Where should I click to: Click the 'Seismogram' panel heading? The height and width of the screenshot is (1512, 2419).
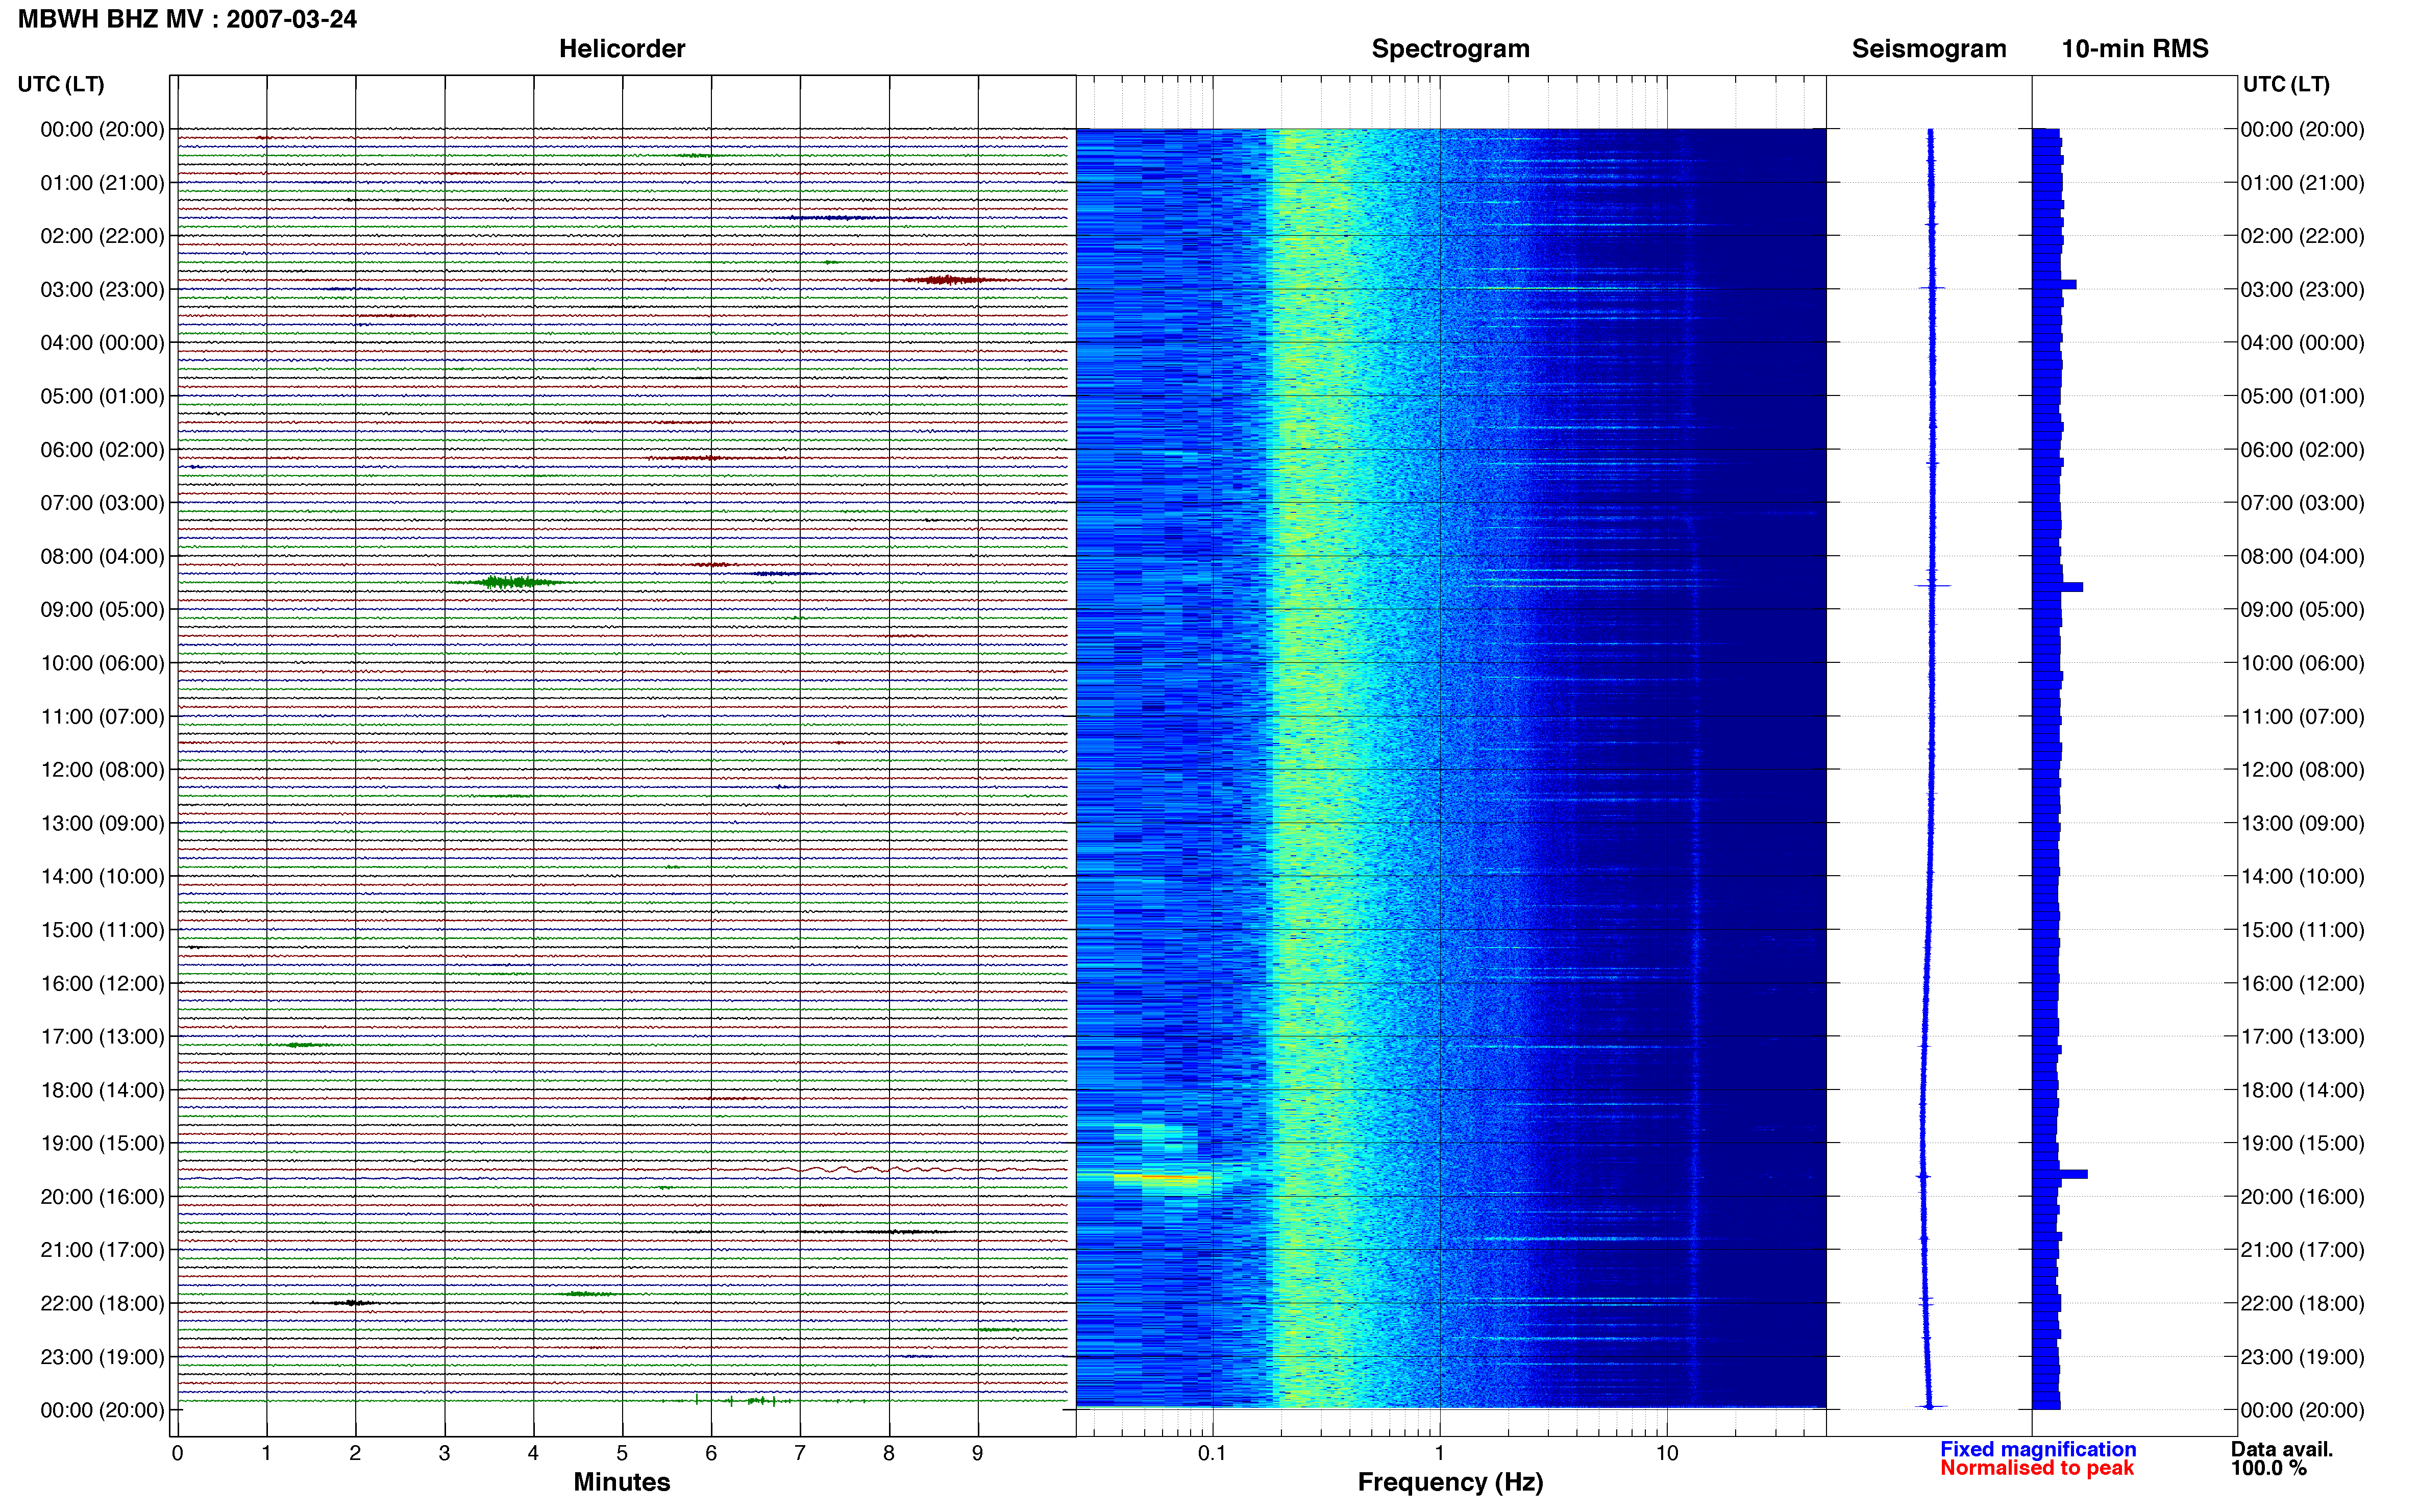pyautogui.click(x=1929, y=49)
